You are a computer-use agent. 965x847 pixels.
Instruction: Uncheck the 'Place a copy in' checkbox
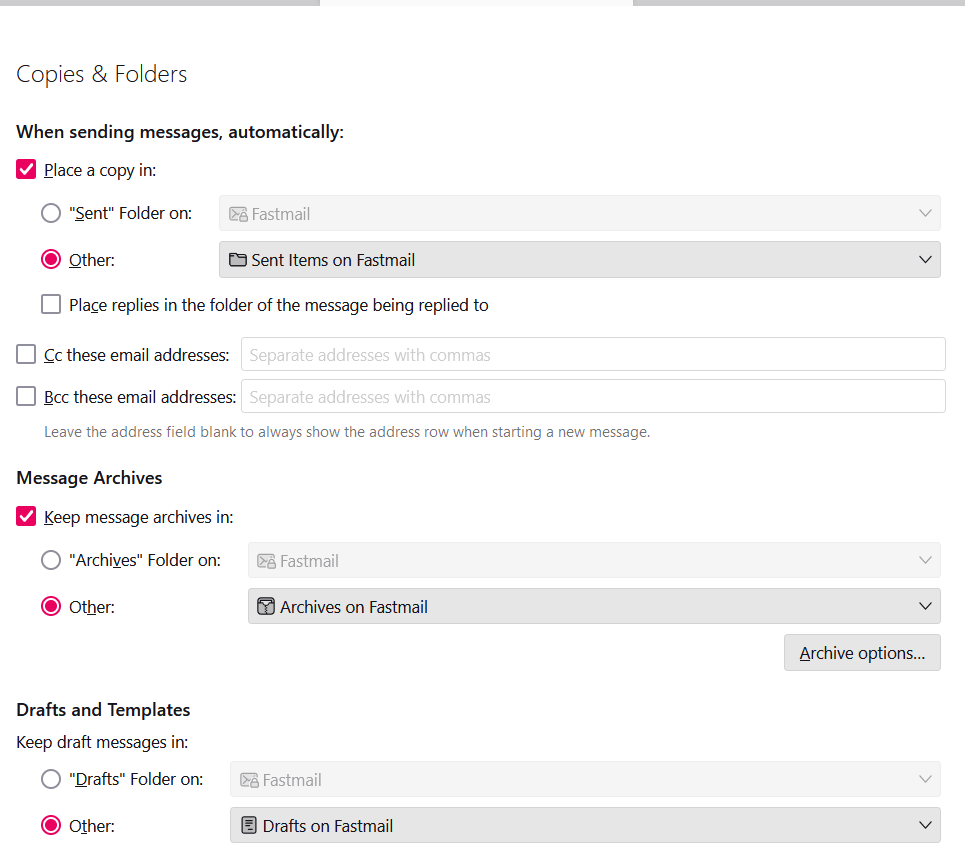coord(27,170)
